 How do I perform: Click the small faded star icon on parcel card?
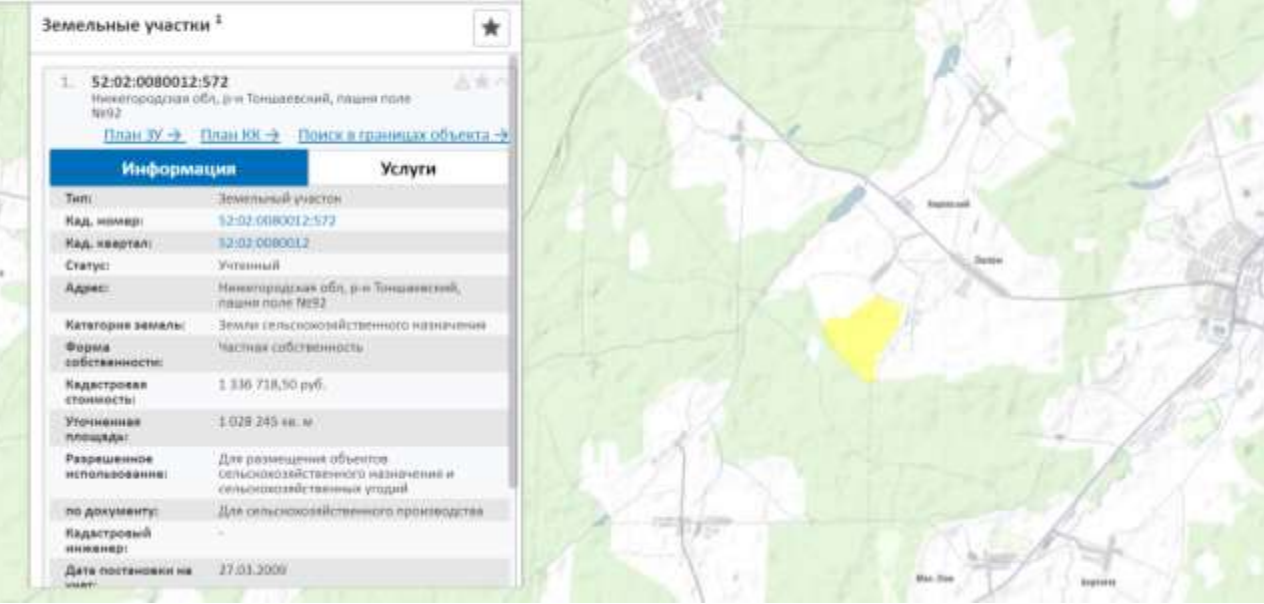483,83
